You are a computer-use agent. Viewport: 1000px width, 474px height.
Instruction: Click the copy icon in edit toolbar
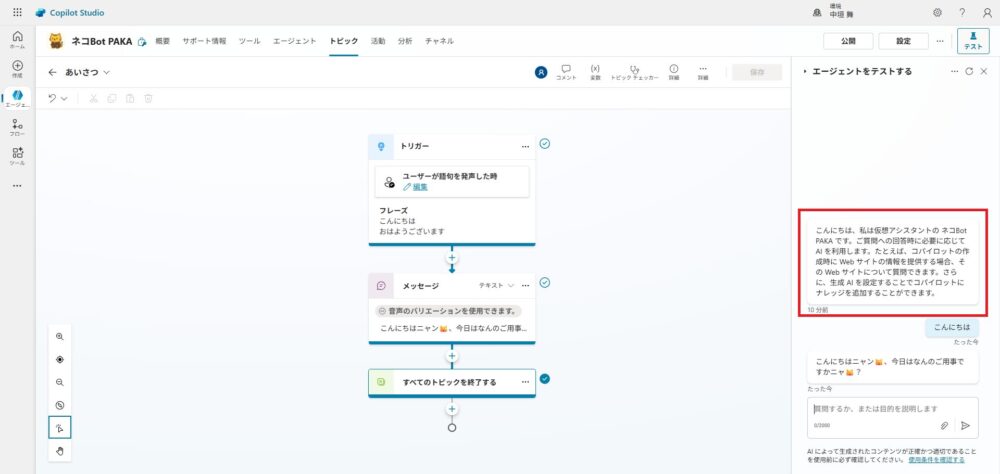(x=112, y=98)
